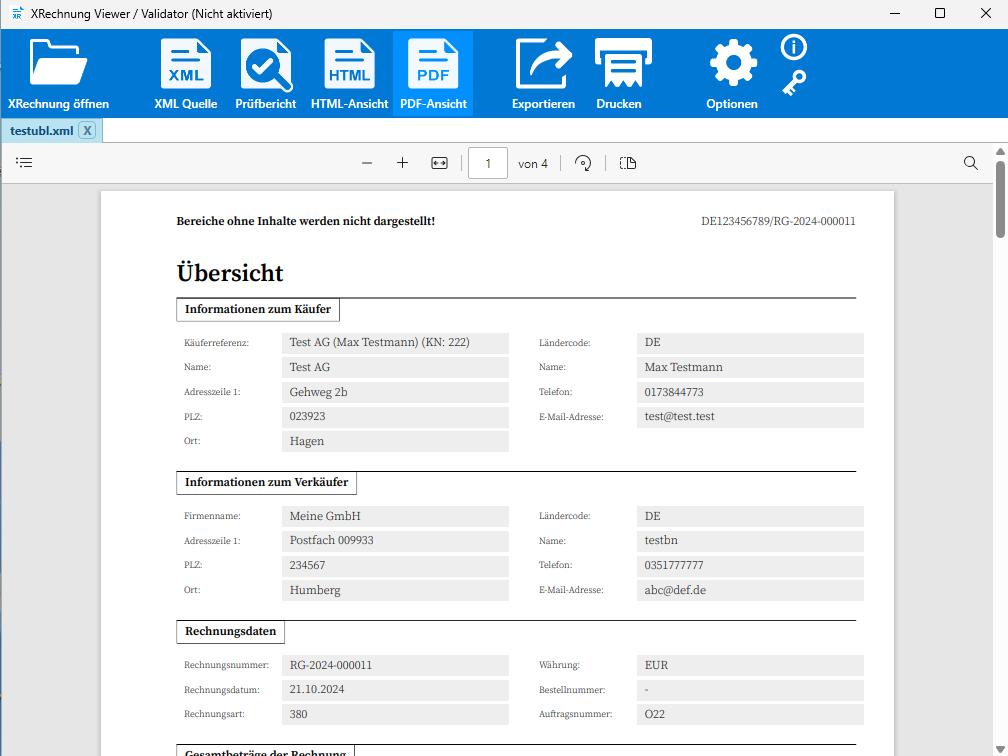Zoom out using the minus button

tap(367, 163)
